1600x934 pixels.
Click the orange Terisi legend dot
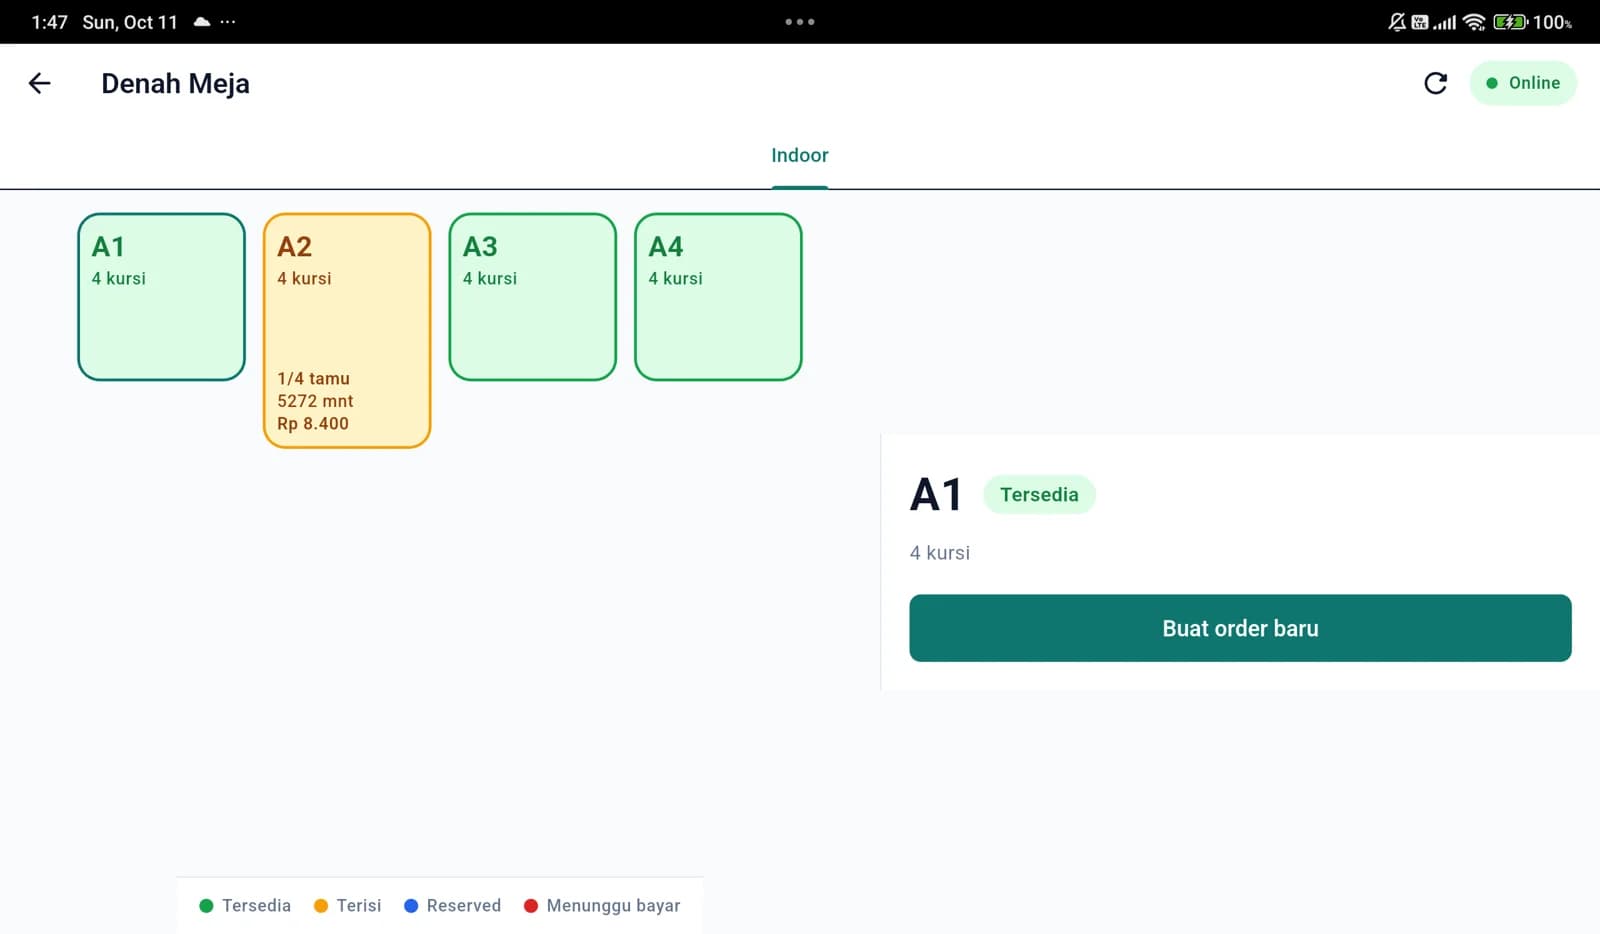point(321,906)
